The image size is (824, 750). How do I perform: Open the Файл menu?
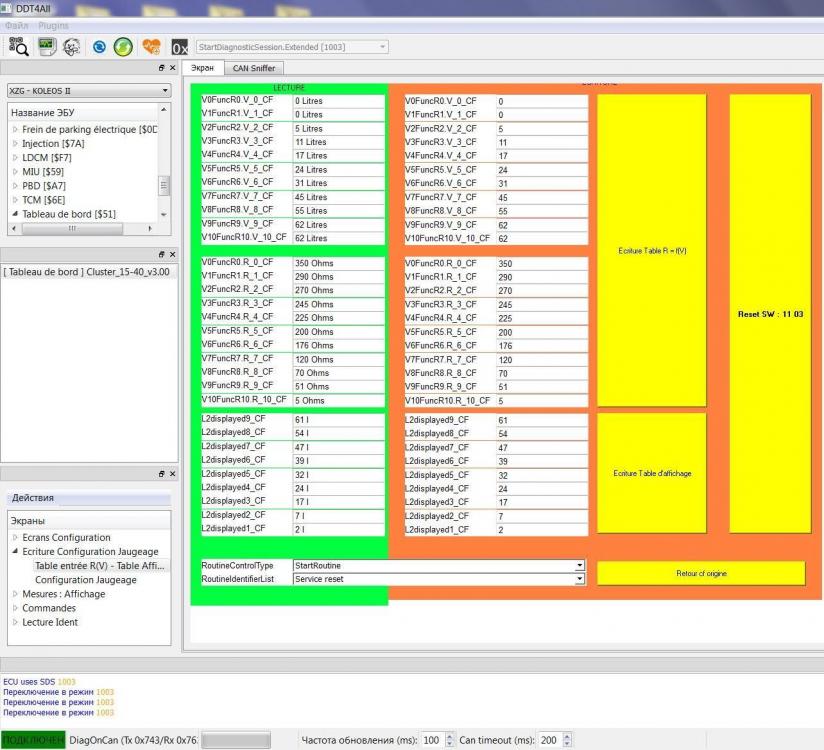16,25
